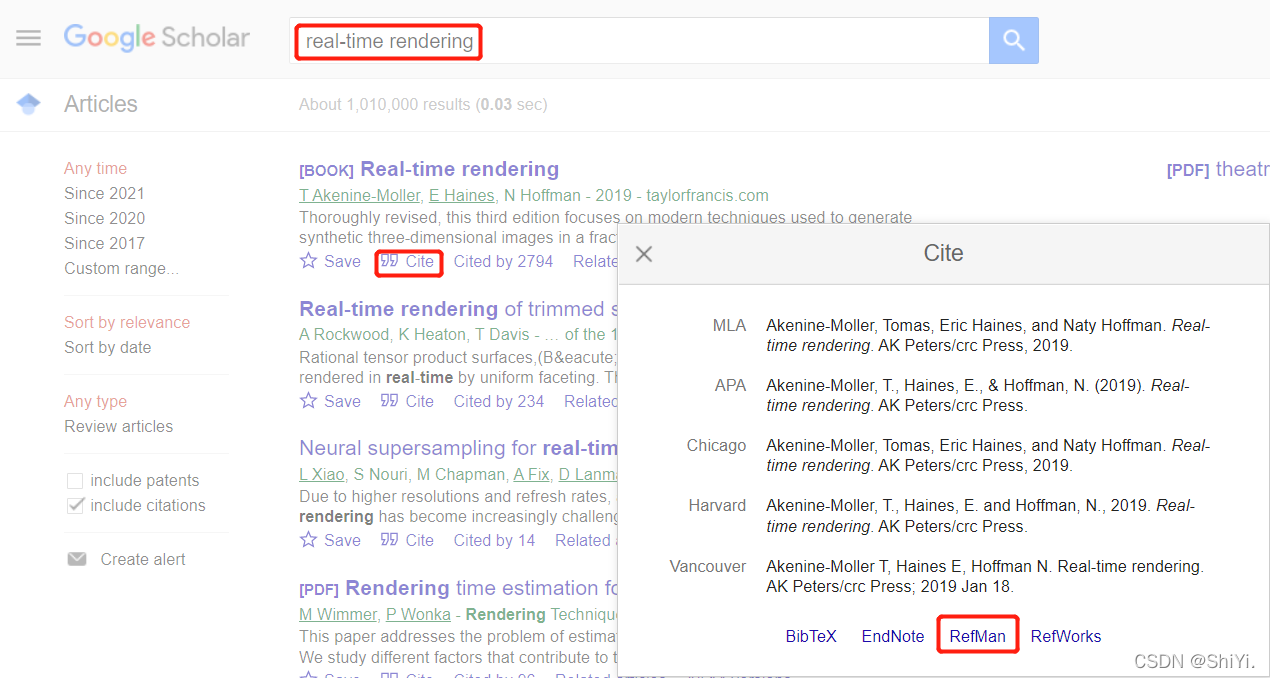Click Save in the Cited by 14 row
The height and width of the screenshot is (678, 1270).
(x=342, y=540)
